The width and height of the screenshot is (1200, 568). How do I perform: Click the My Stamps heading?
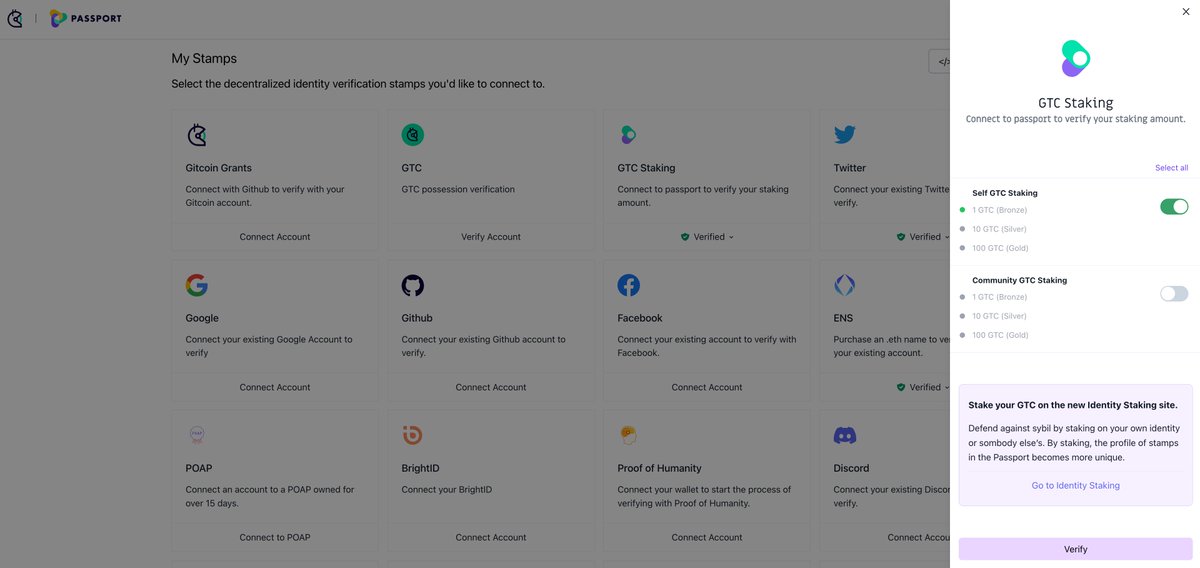point(204,59)
